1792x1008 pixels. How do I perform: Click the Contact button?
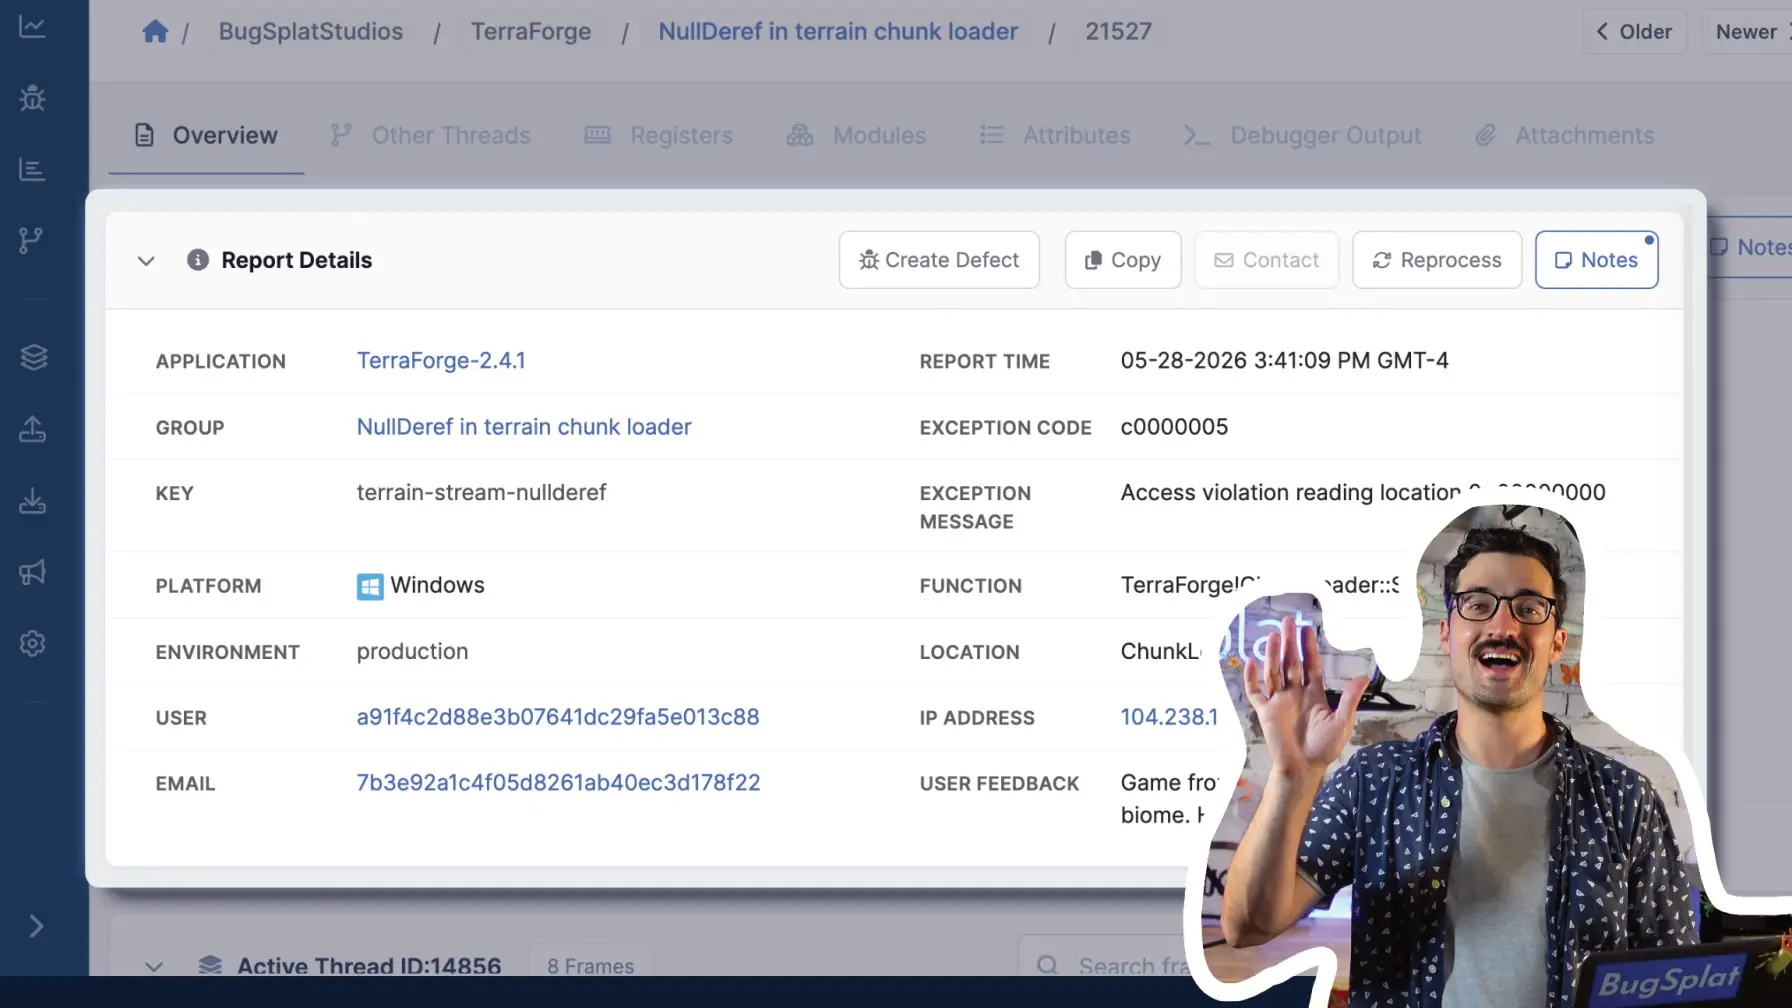pos(1267,260)
